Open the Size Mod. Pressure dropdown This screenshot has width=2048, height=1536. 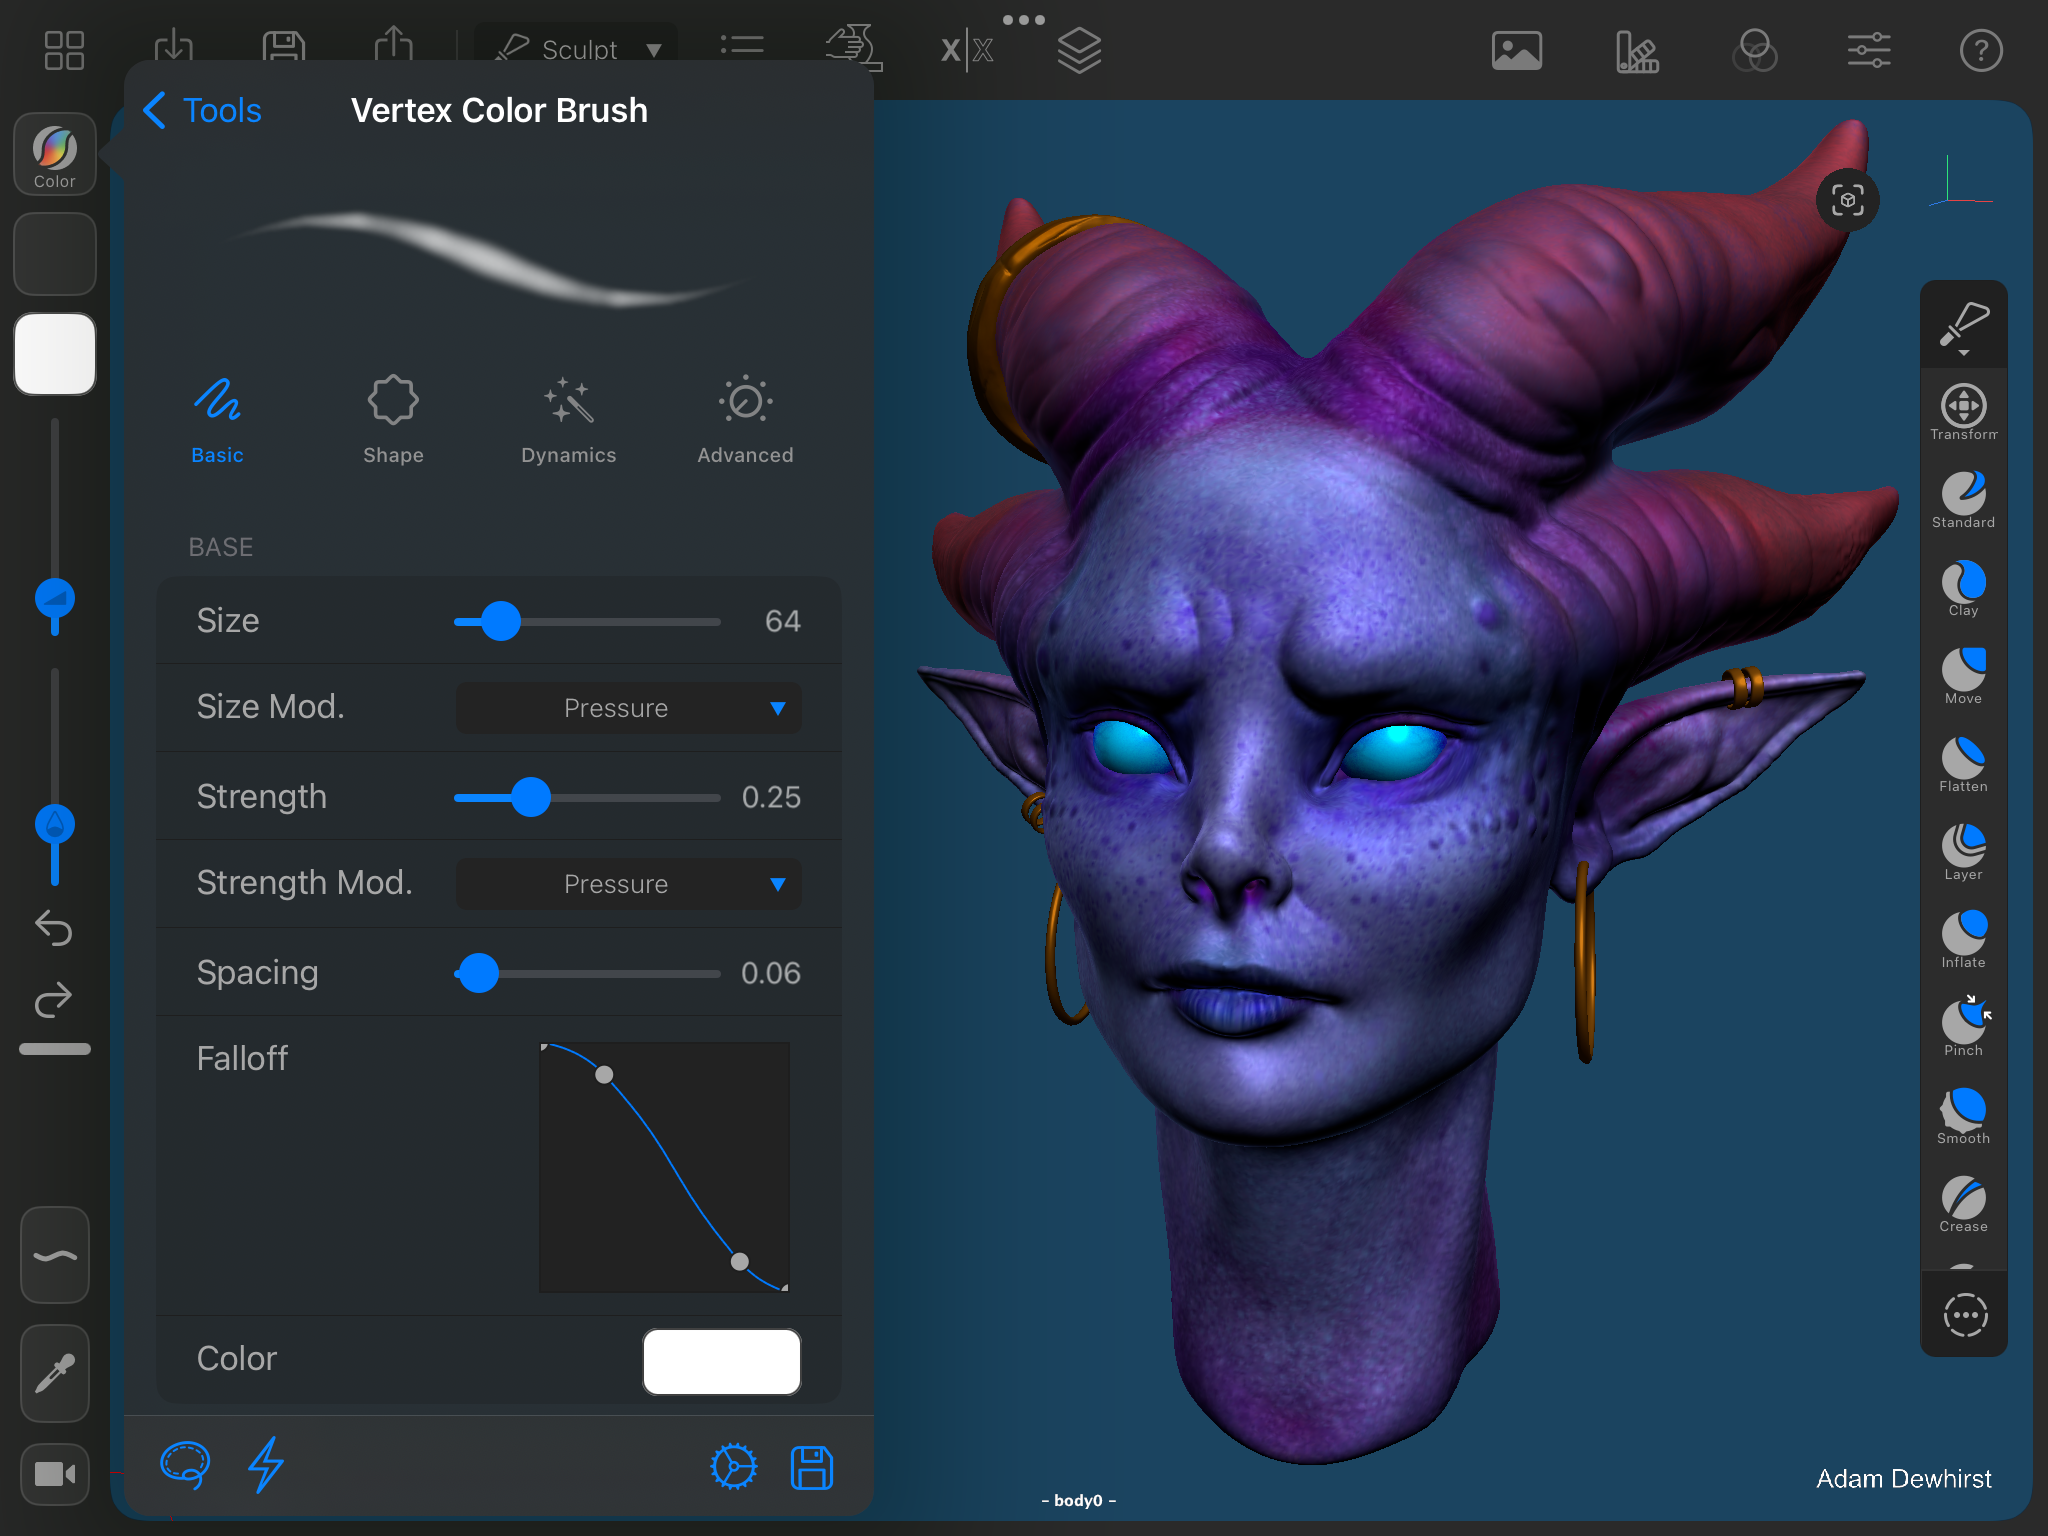click(629, 708)
